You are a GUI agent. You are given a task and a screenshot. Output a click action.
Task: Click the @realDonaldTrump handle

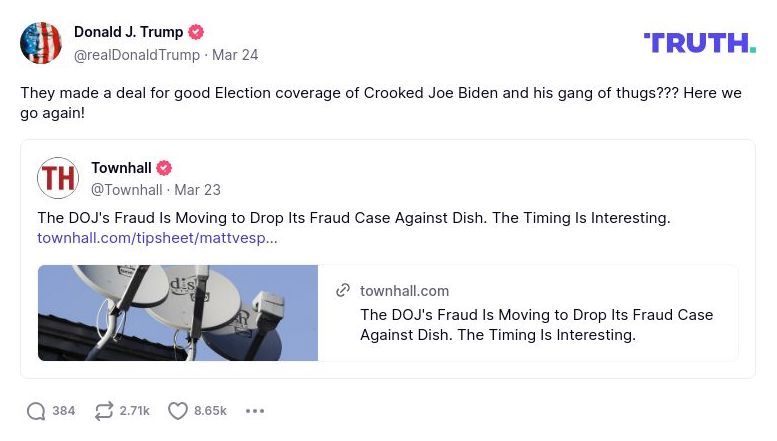point(137,55)
